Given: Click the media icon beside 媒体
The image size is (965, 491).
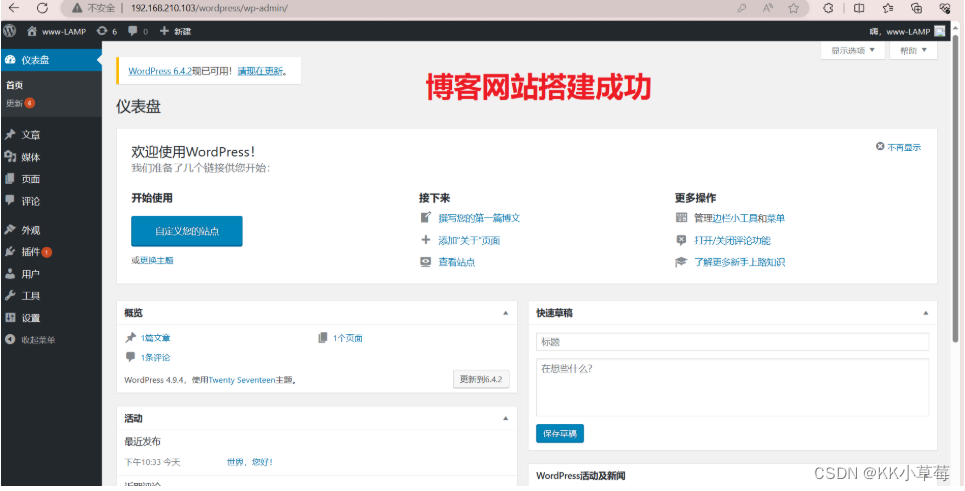Looking at the screenshot, I should [10, 157].
